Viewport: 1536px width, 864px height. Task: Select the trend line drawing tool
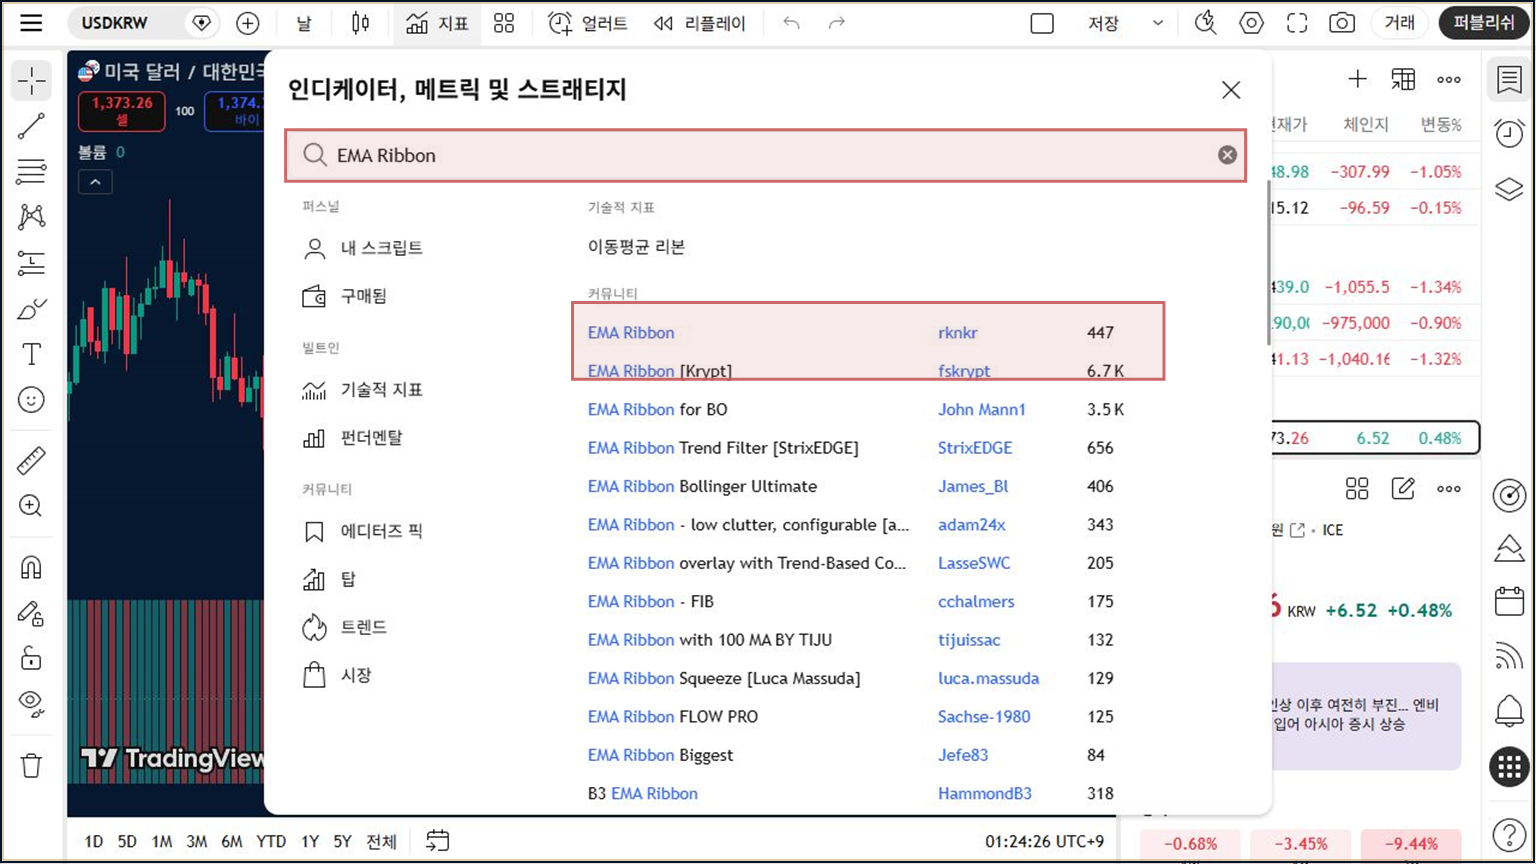click(32, 126)
